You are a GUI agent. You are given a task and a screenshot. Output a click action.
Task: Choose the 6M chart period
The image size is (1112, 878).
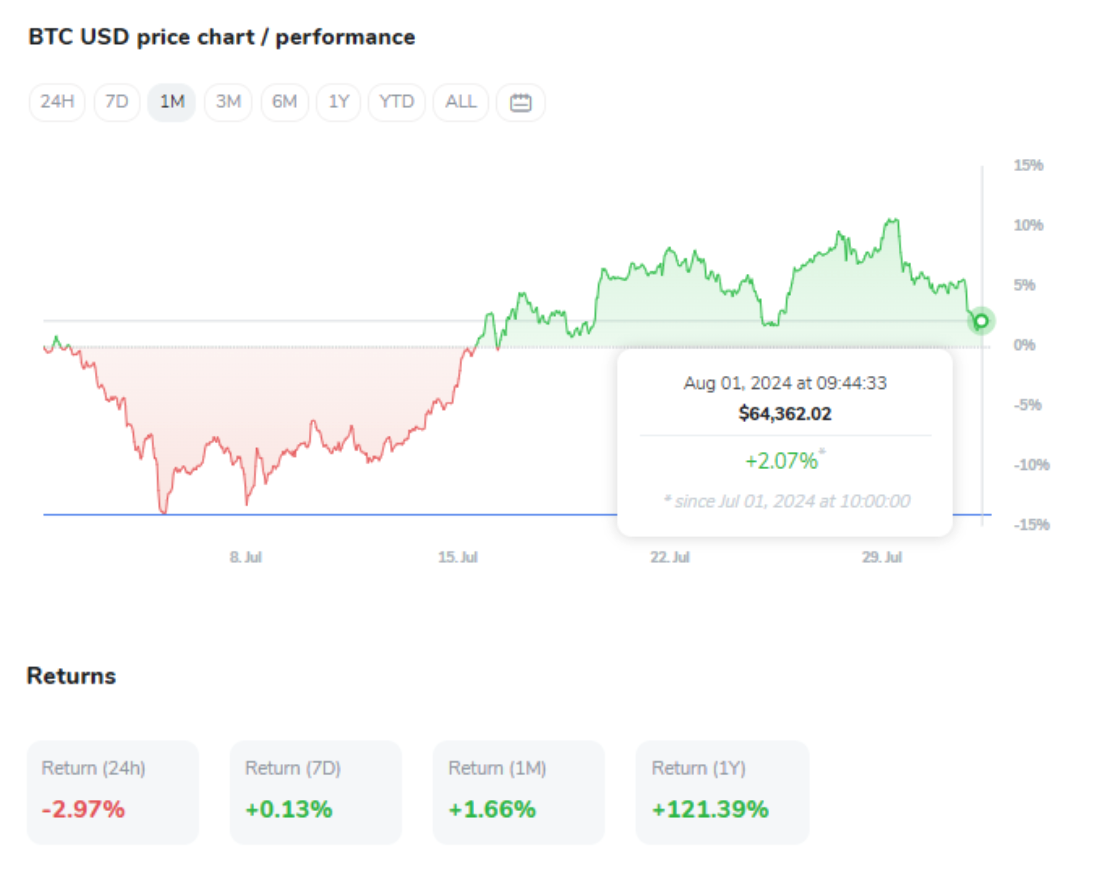click(x=285, y=102)
